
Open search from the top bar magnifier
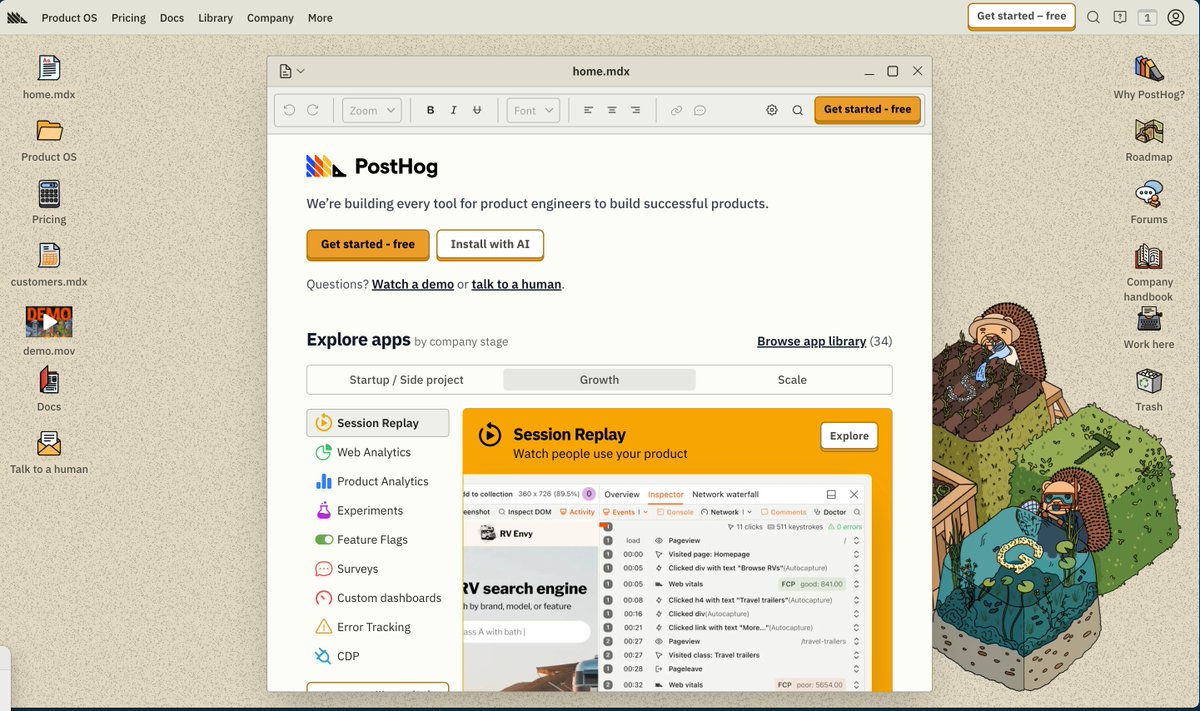tap(1094, 17)
